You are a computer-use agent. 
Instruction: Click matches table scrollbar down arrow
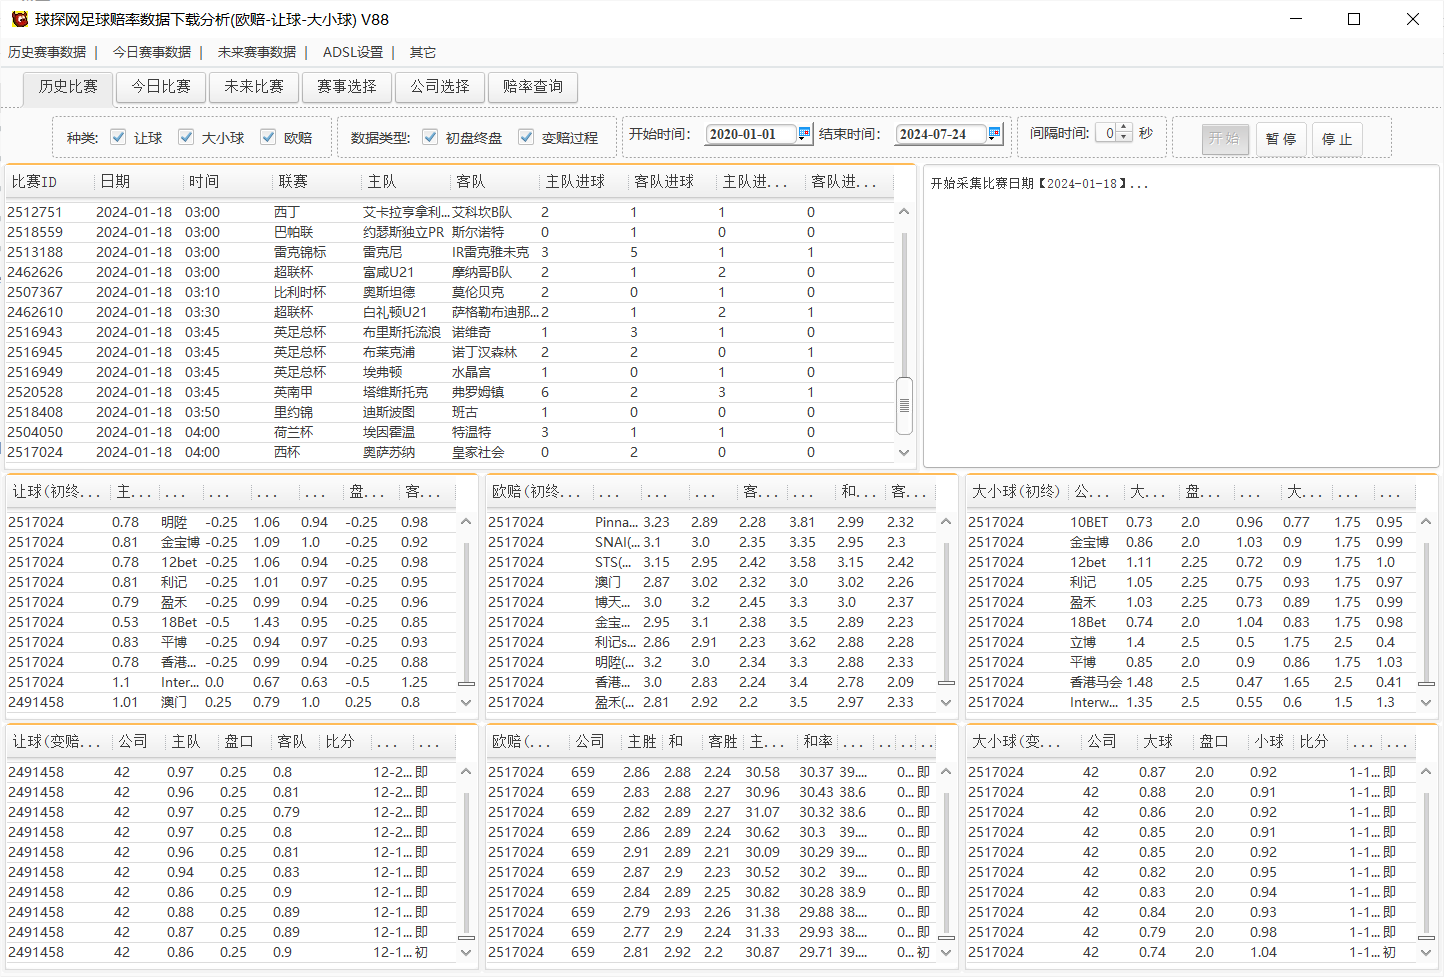point(904,453)
